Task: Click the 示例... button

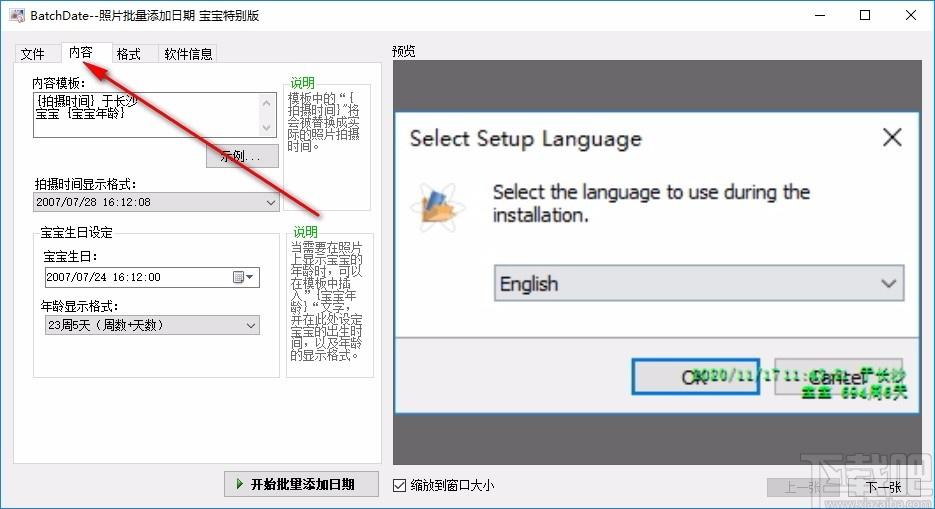Action: 241,155
